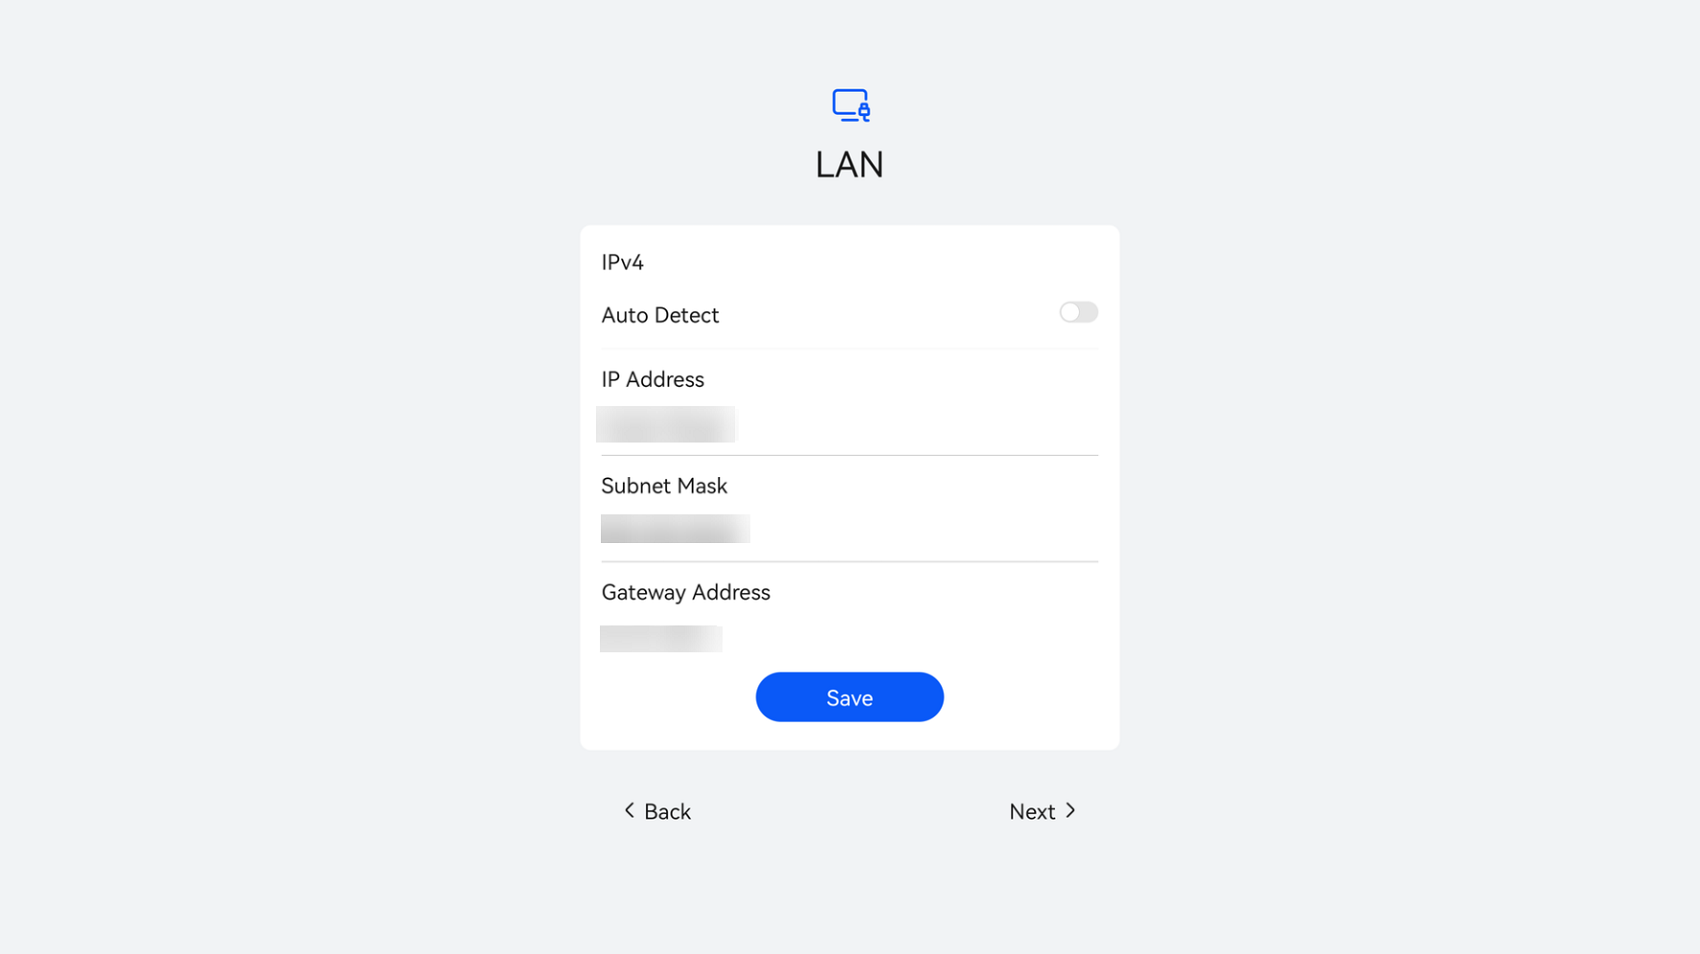
Task: Click the IPv4 section label
Action: (622, 262)
